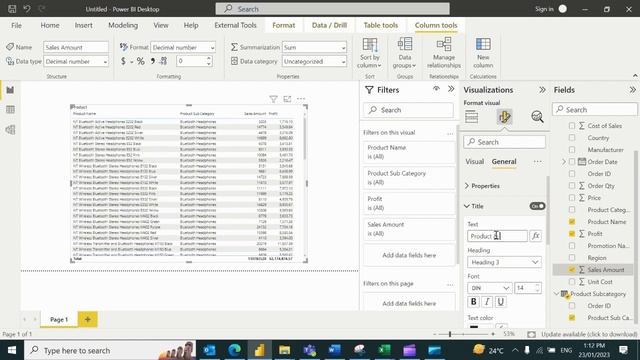The height and width of the screenshot is (360, 640).
Task: Uncheck the Sales Amount field checkbox
Action: (572, 269)
